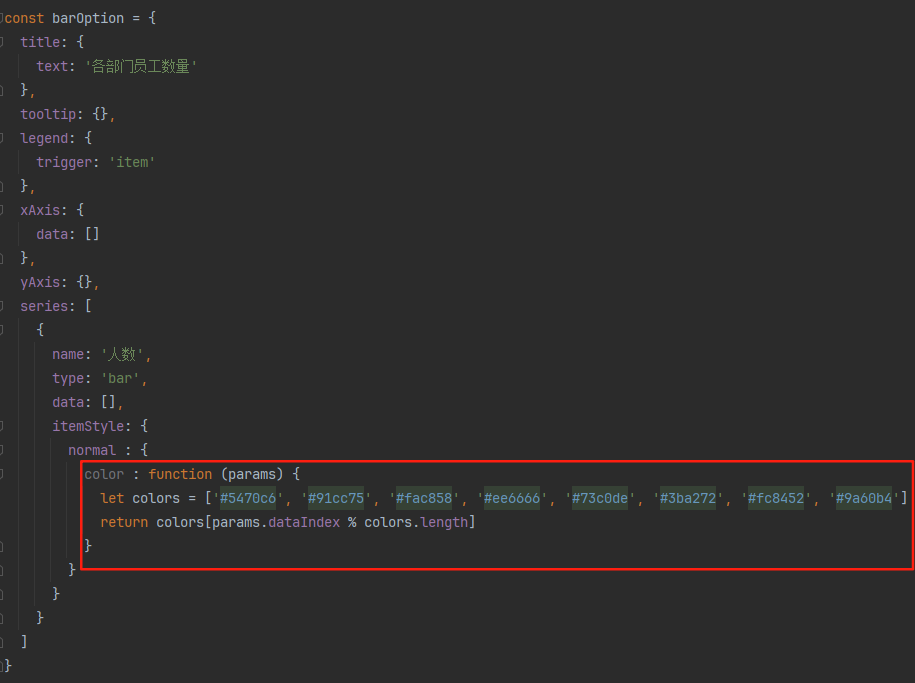Image resolution: width=915 pixels, height=683 pixels.
Task: Click the yAxis property key
Action: (40, 283)
